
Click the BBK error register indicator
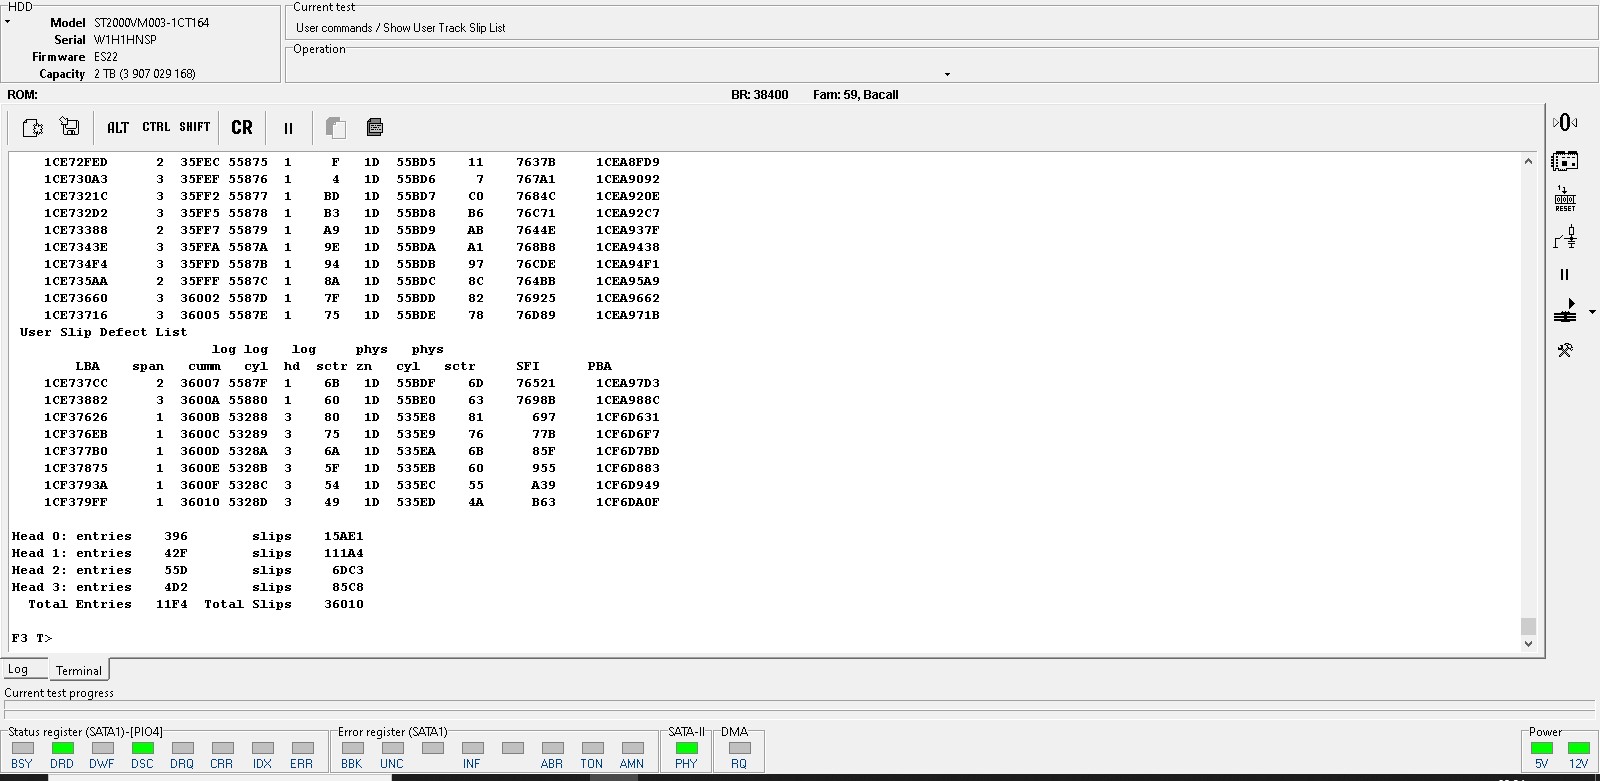[x=352, y=748]
